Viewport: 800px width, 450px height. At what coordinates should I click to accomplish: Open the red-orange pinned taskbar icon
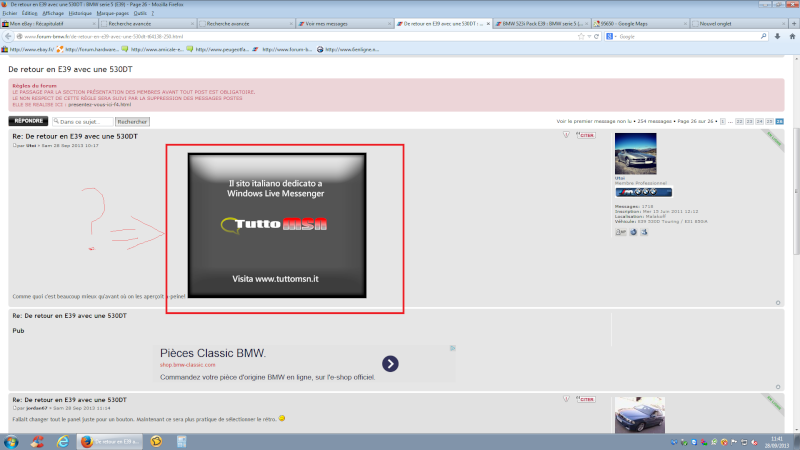point(37,442)
